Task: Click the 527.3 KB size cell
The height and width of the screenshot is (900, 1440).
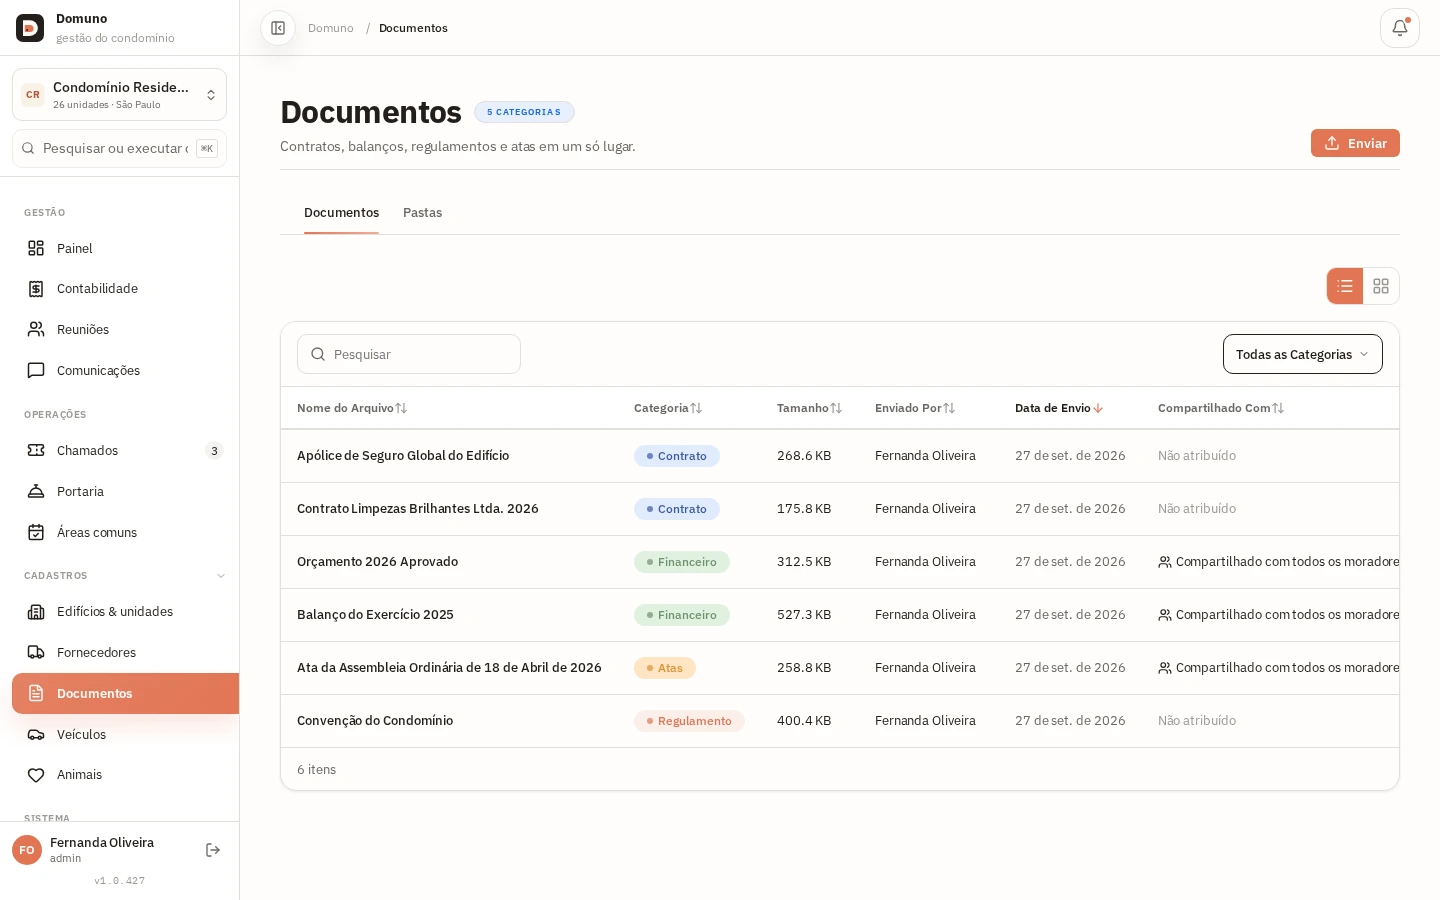Action: [804, 615]
